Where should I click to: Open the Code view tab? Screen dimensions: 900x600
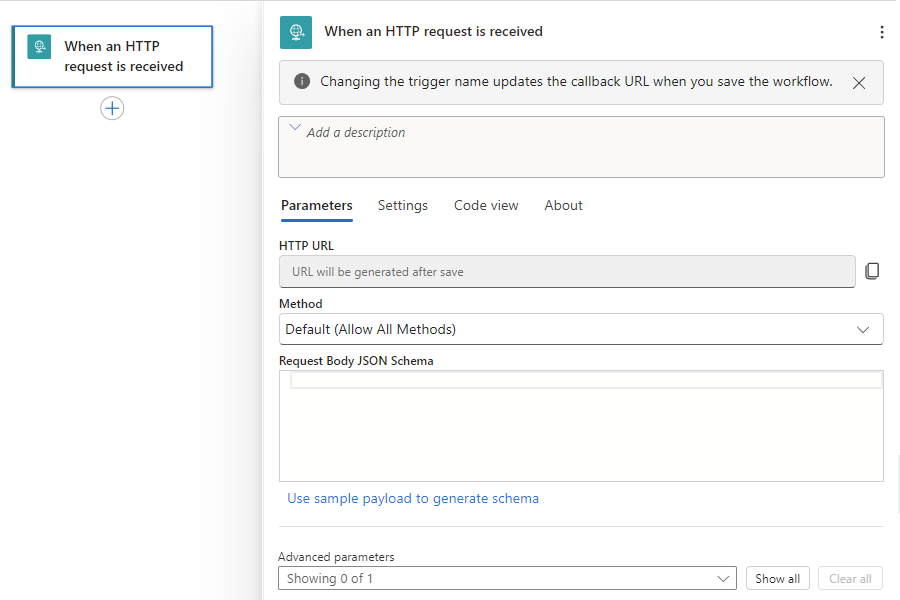point(486,205)
